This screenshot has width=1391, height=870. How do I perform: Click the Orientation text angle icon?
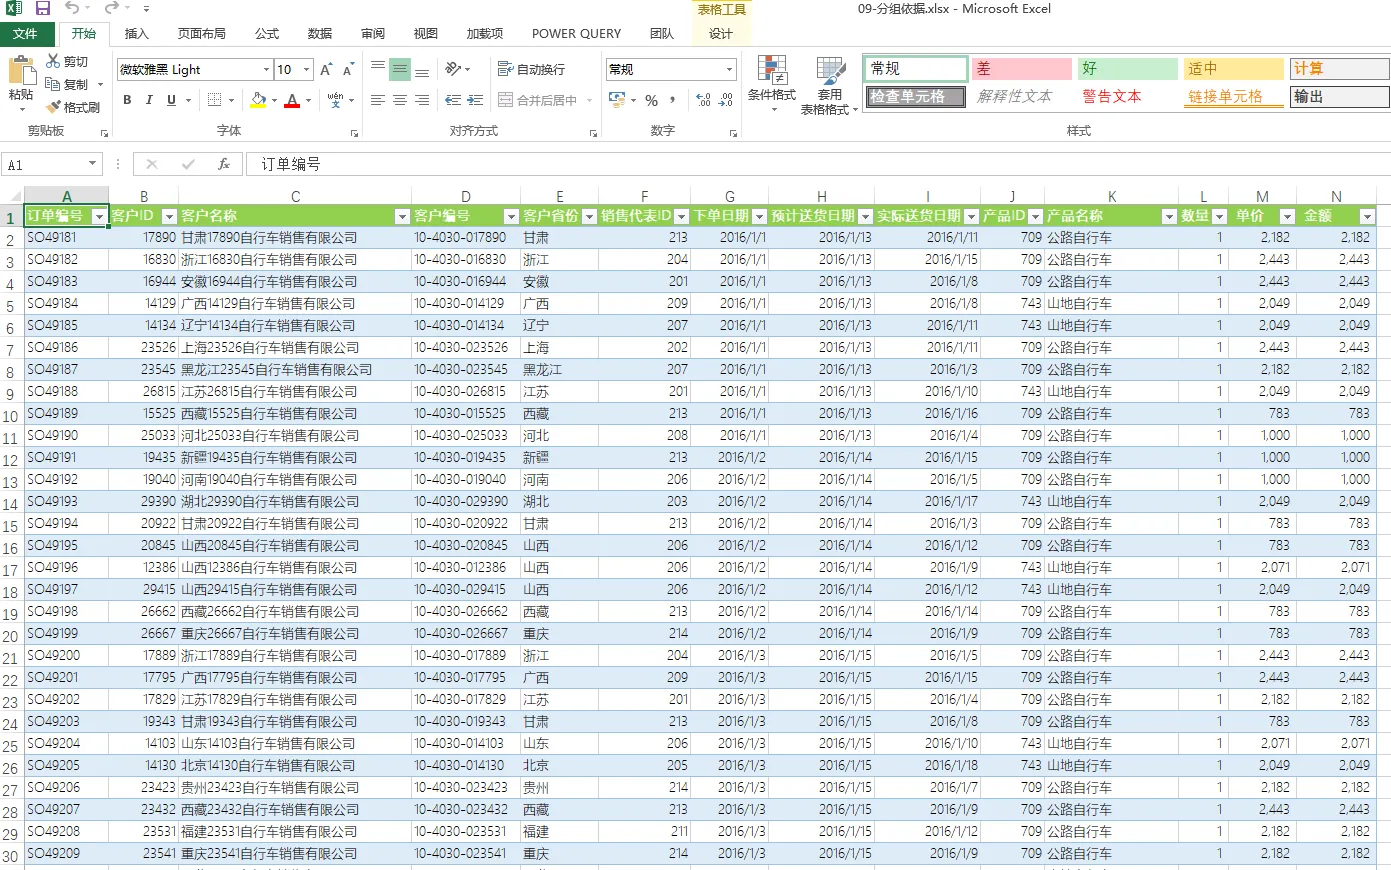[453, 69]
